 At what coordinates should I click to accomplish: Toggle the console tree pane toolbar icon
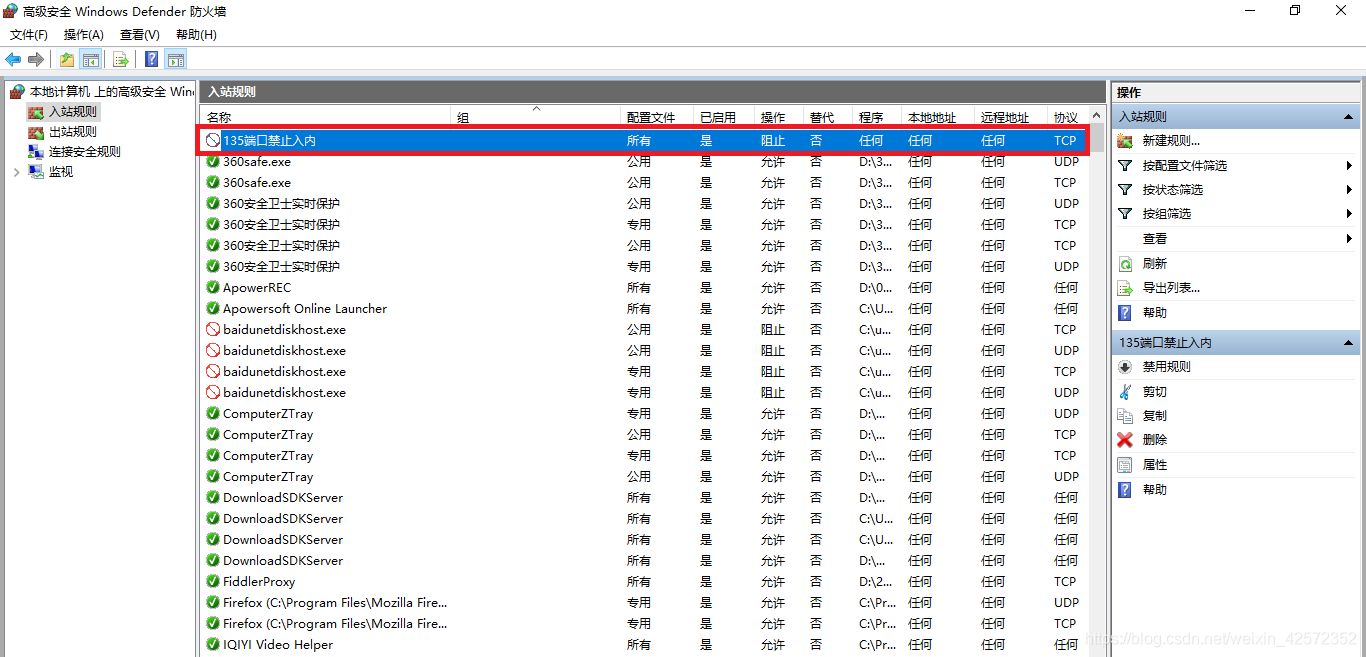click(x=90, y=59)
